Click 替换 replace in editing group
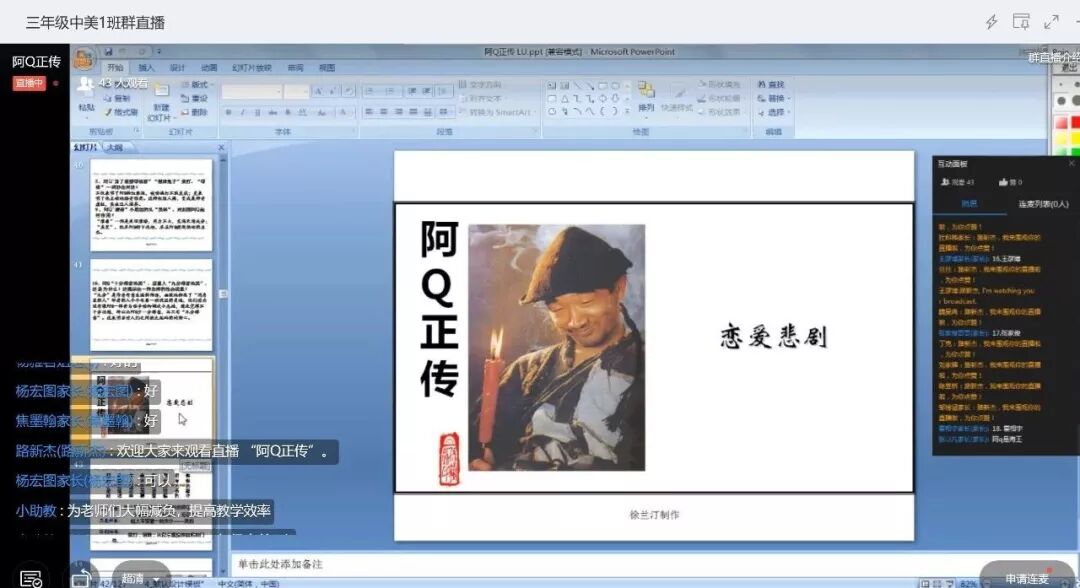 point(771,98)
